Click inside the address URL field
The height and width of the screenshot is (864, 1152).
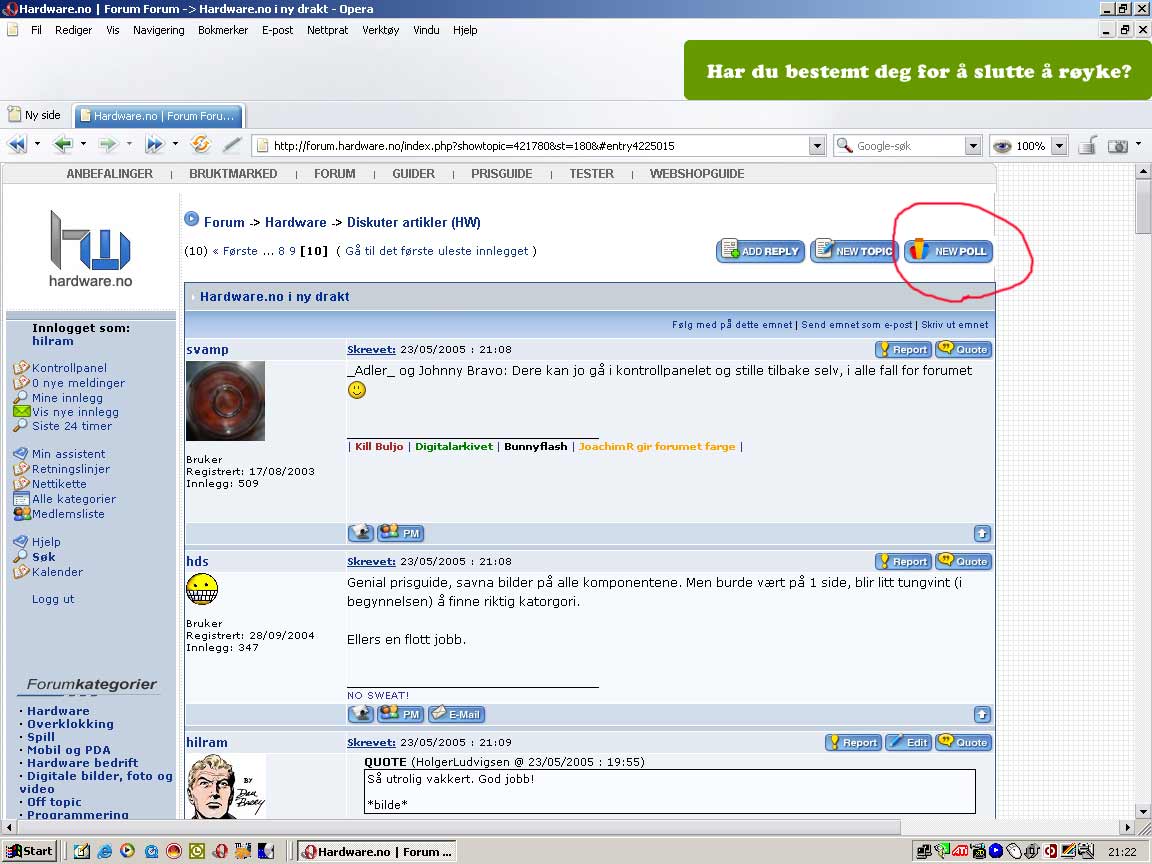[540, 145]
